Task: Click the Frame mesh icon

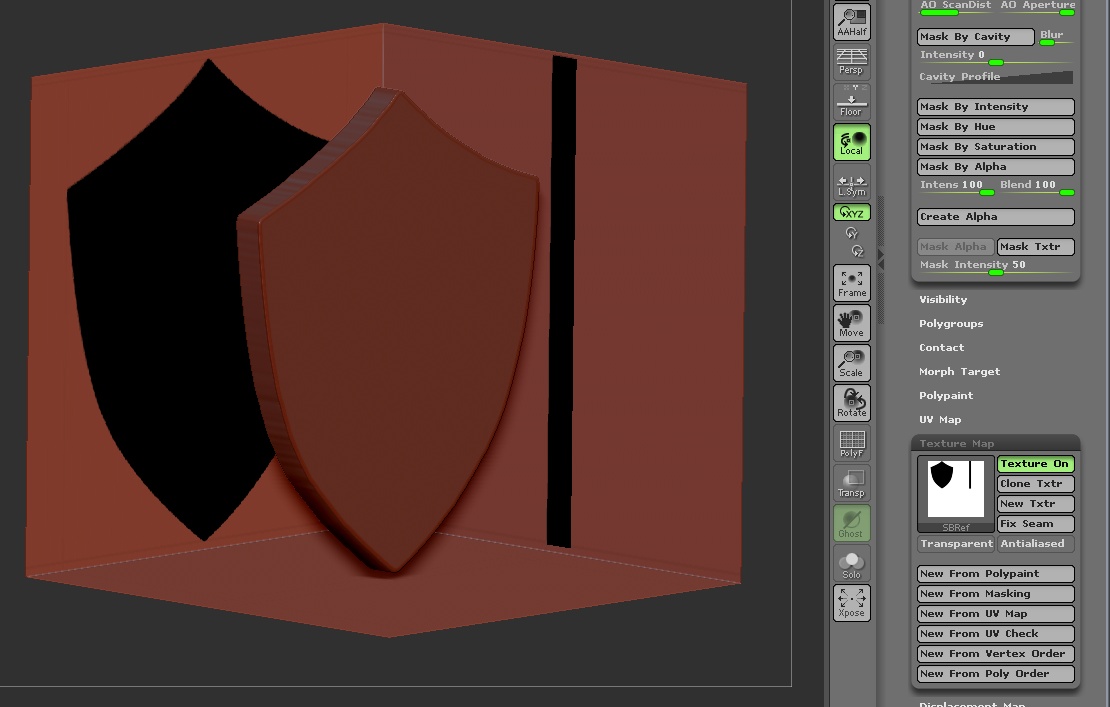Action: 852,283
